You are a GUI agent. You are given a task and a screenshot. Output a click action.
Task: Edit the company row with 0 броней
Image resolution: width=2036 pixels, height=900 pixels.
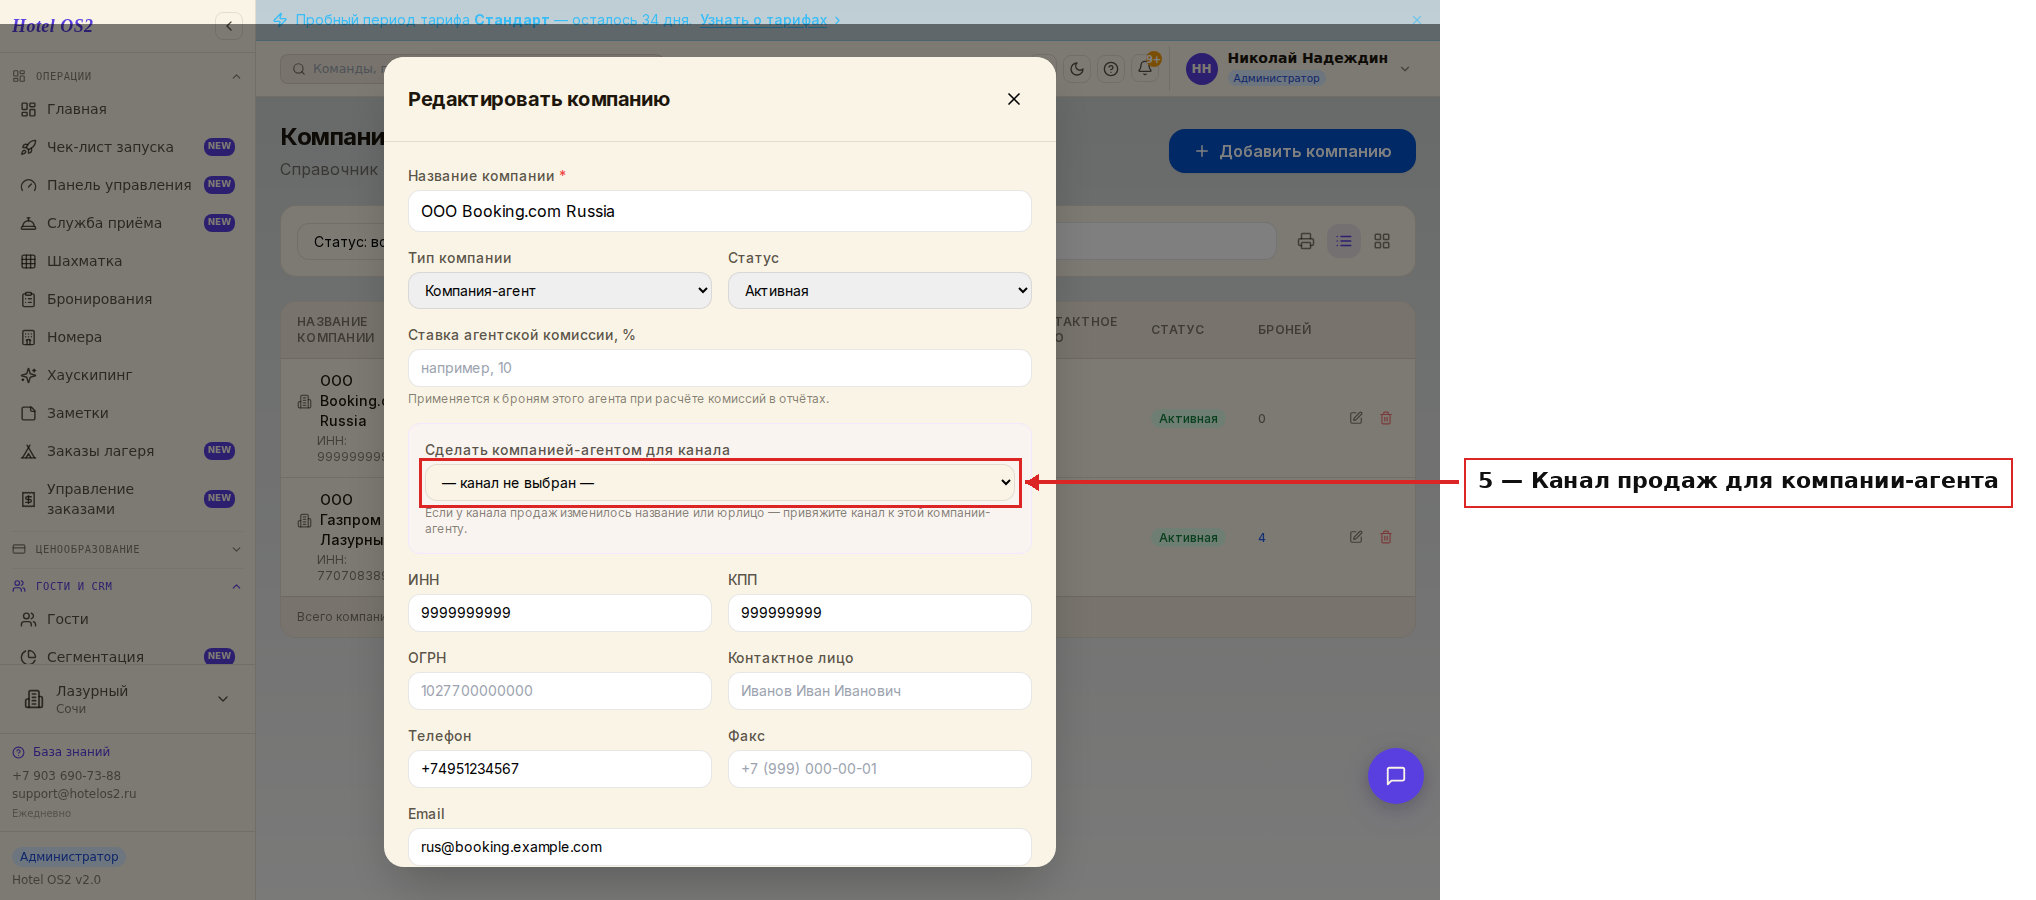coord(1356,418)
